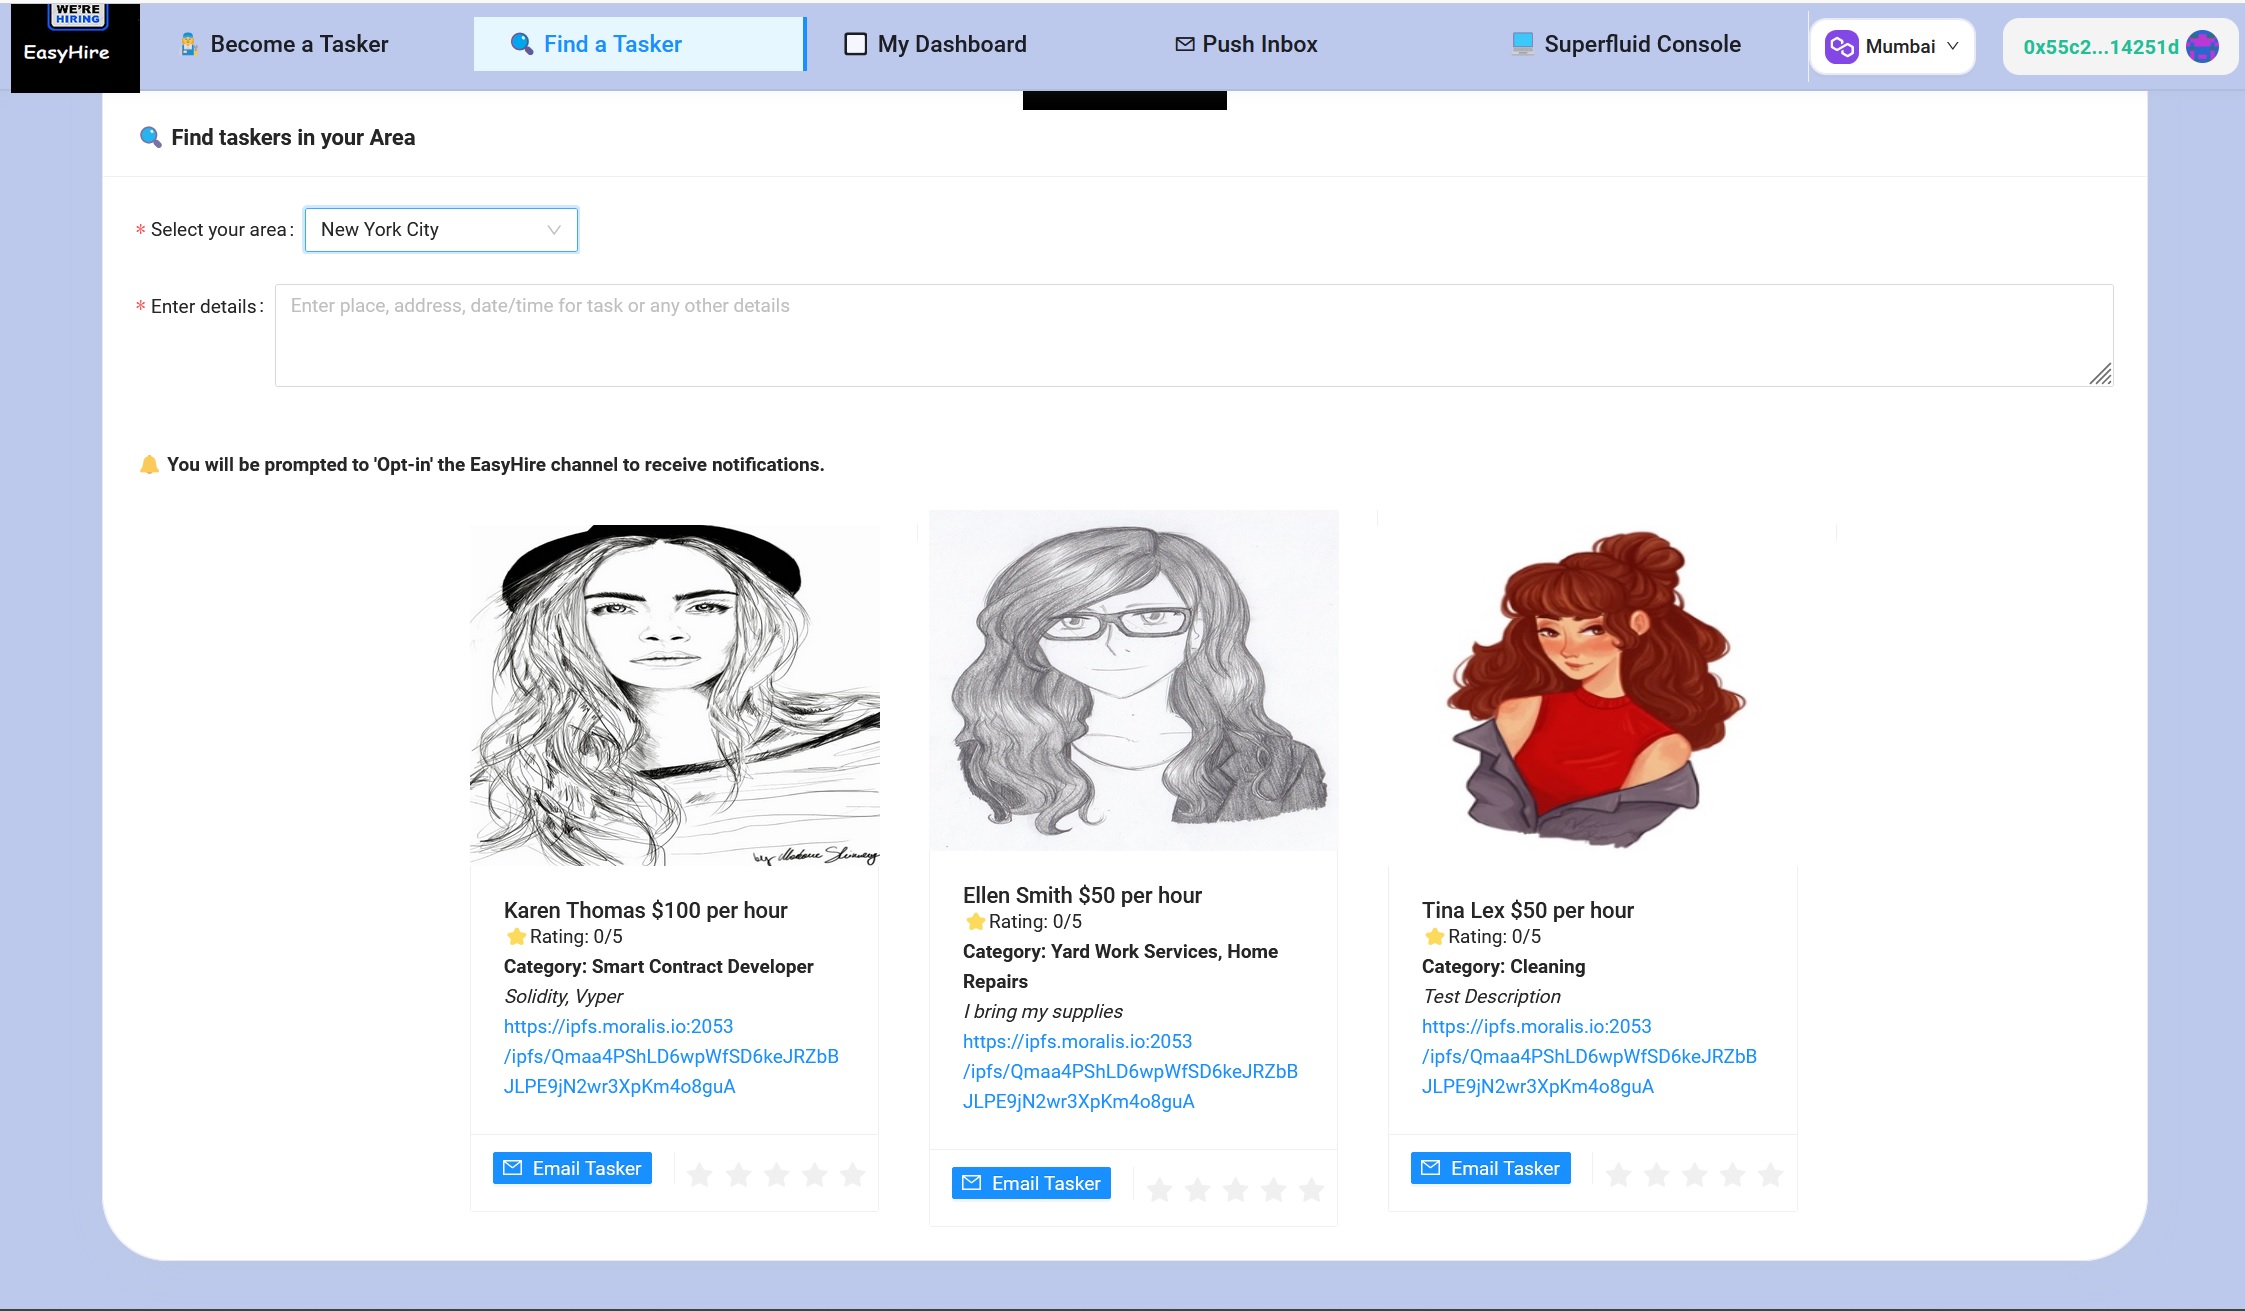Focus the Enter details text field
Screen dimensions: 2245x1311
(1193, 335)
